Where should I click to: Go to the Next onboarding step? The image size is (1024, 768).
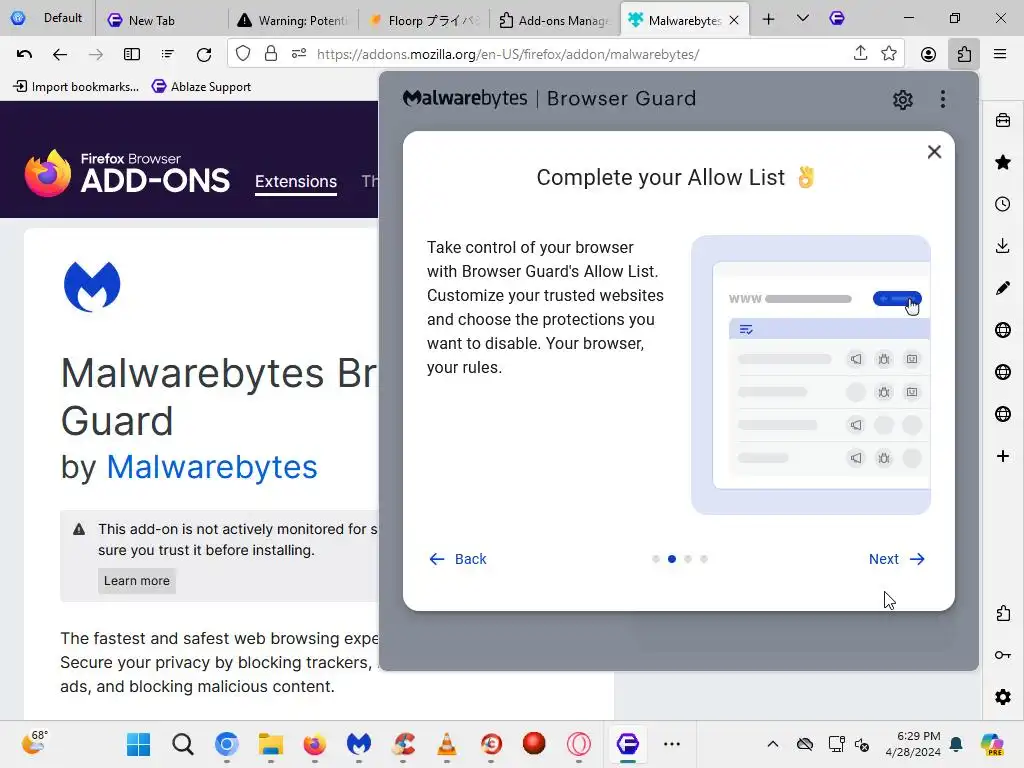coord(897,559)
